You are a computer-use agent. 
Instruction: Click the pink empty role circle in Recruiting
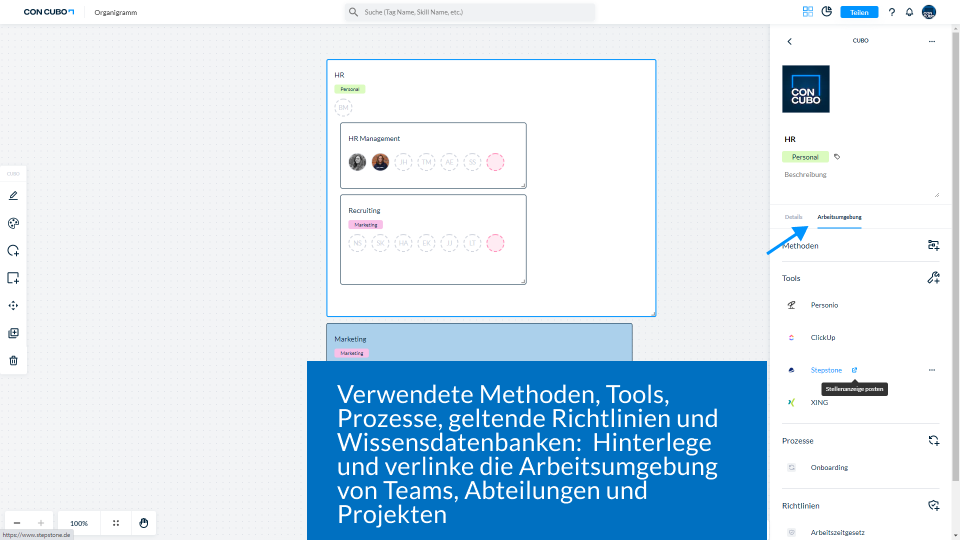tap(495, 243)
